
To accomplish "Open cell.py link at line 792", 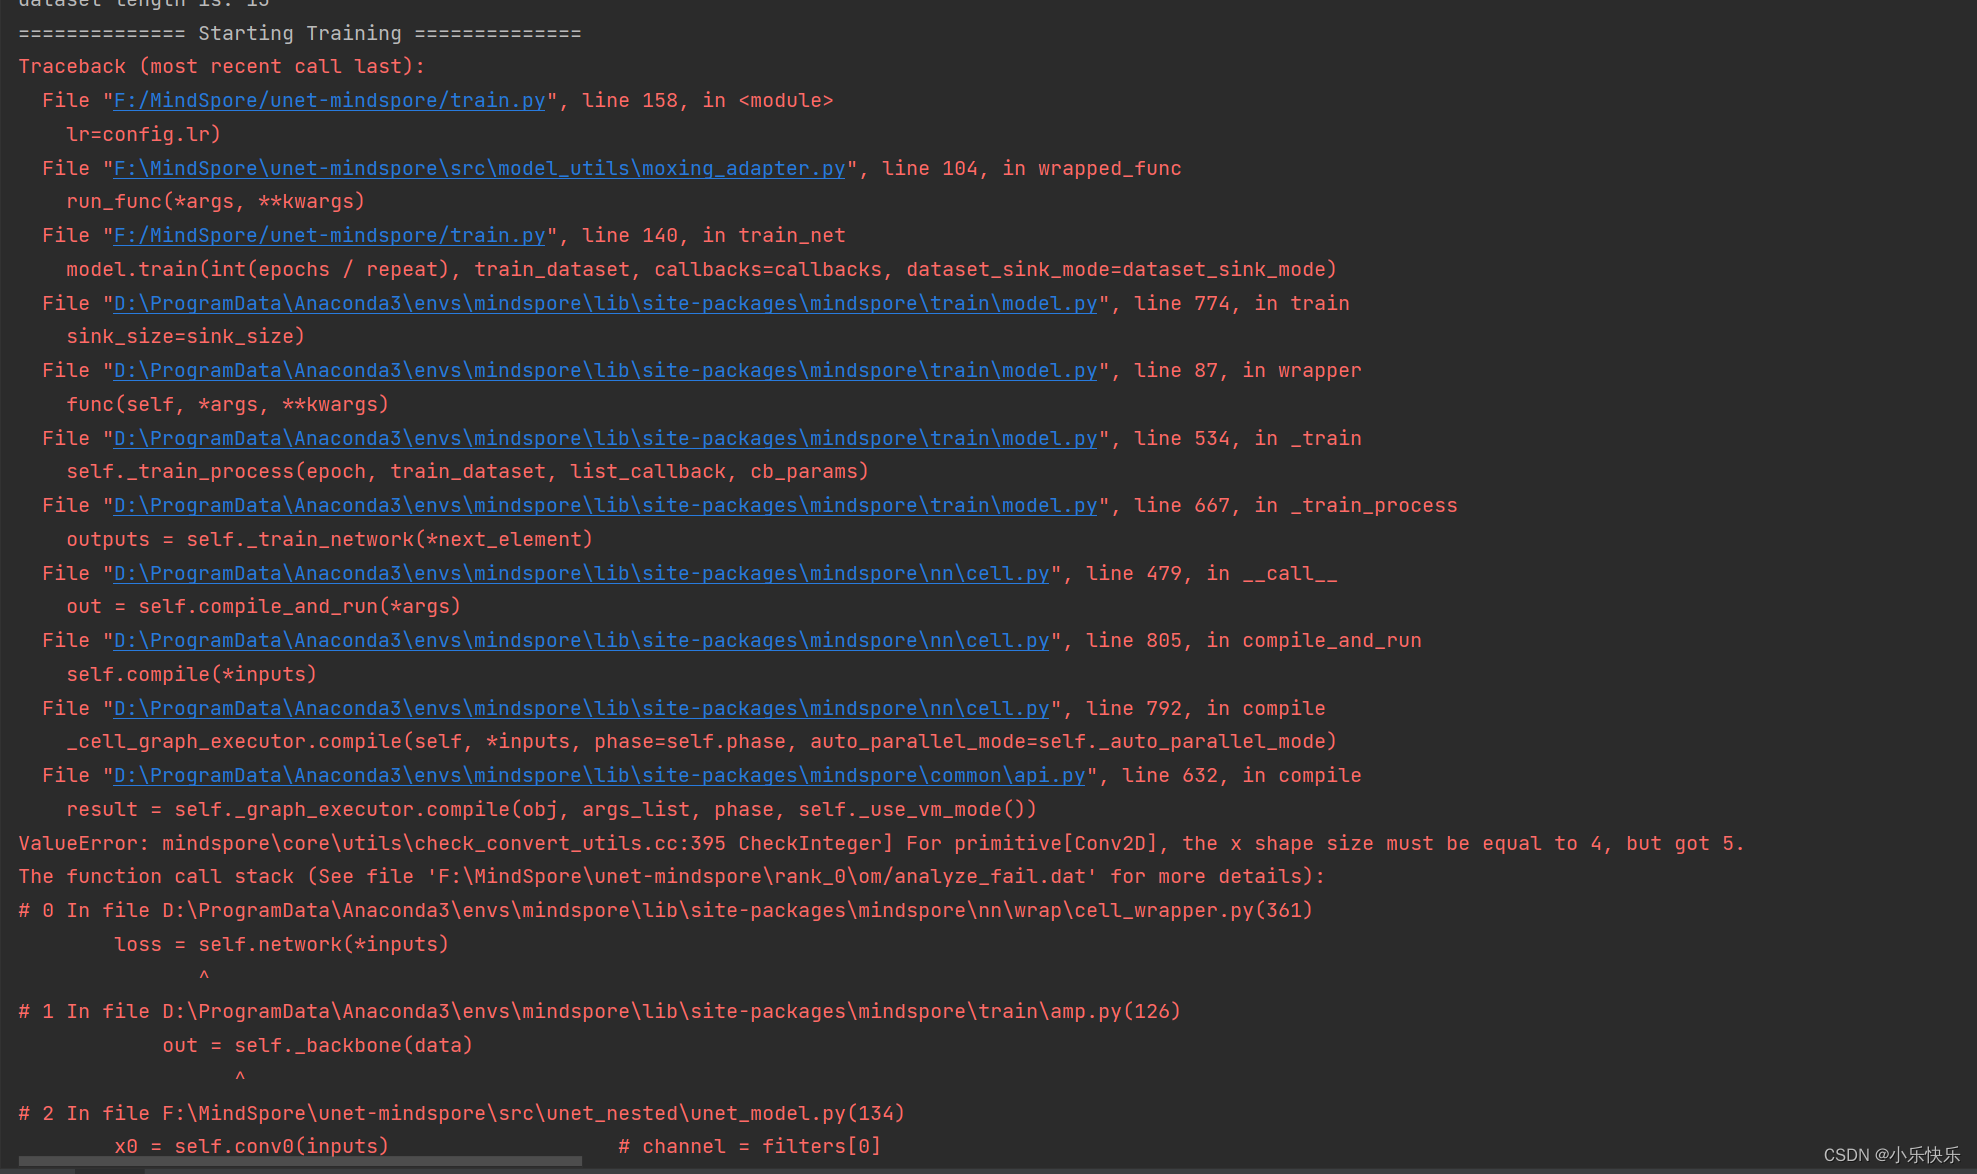I will [x=581, y=708].
